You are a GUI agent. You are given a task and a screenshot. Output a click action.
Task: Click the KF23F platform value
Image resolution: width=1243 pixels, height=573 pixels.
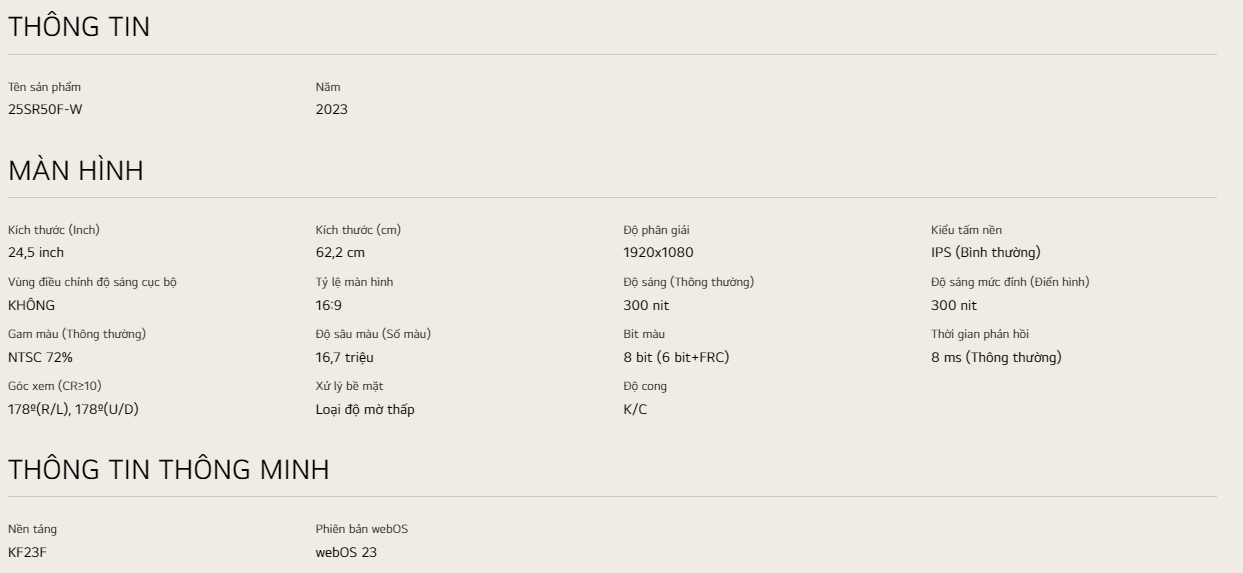(28, 552)
